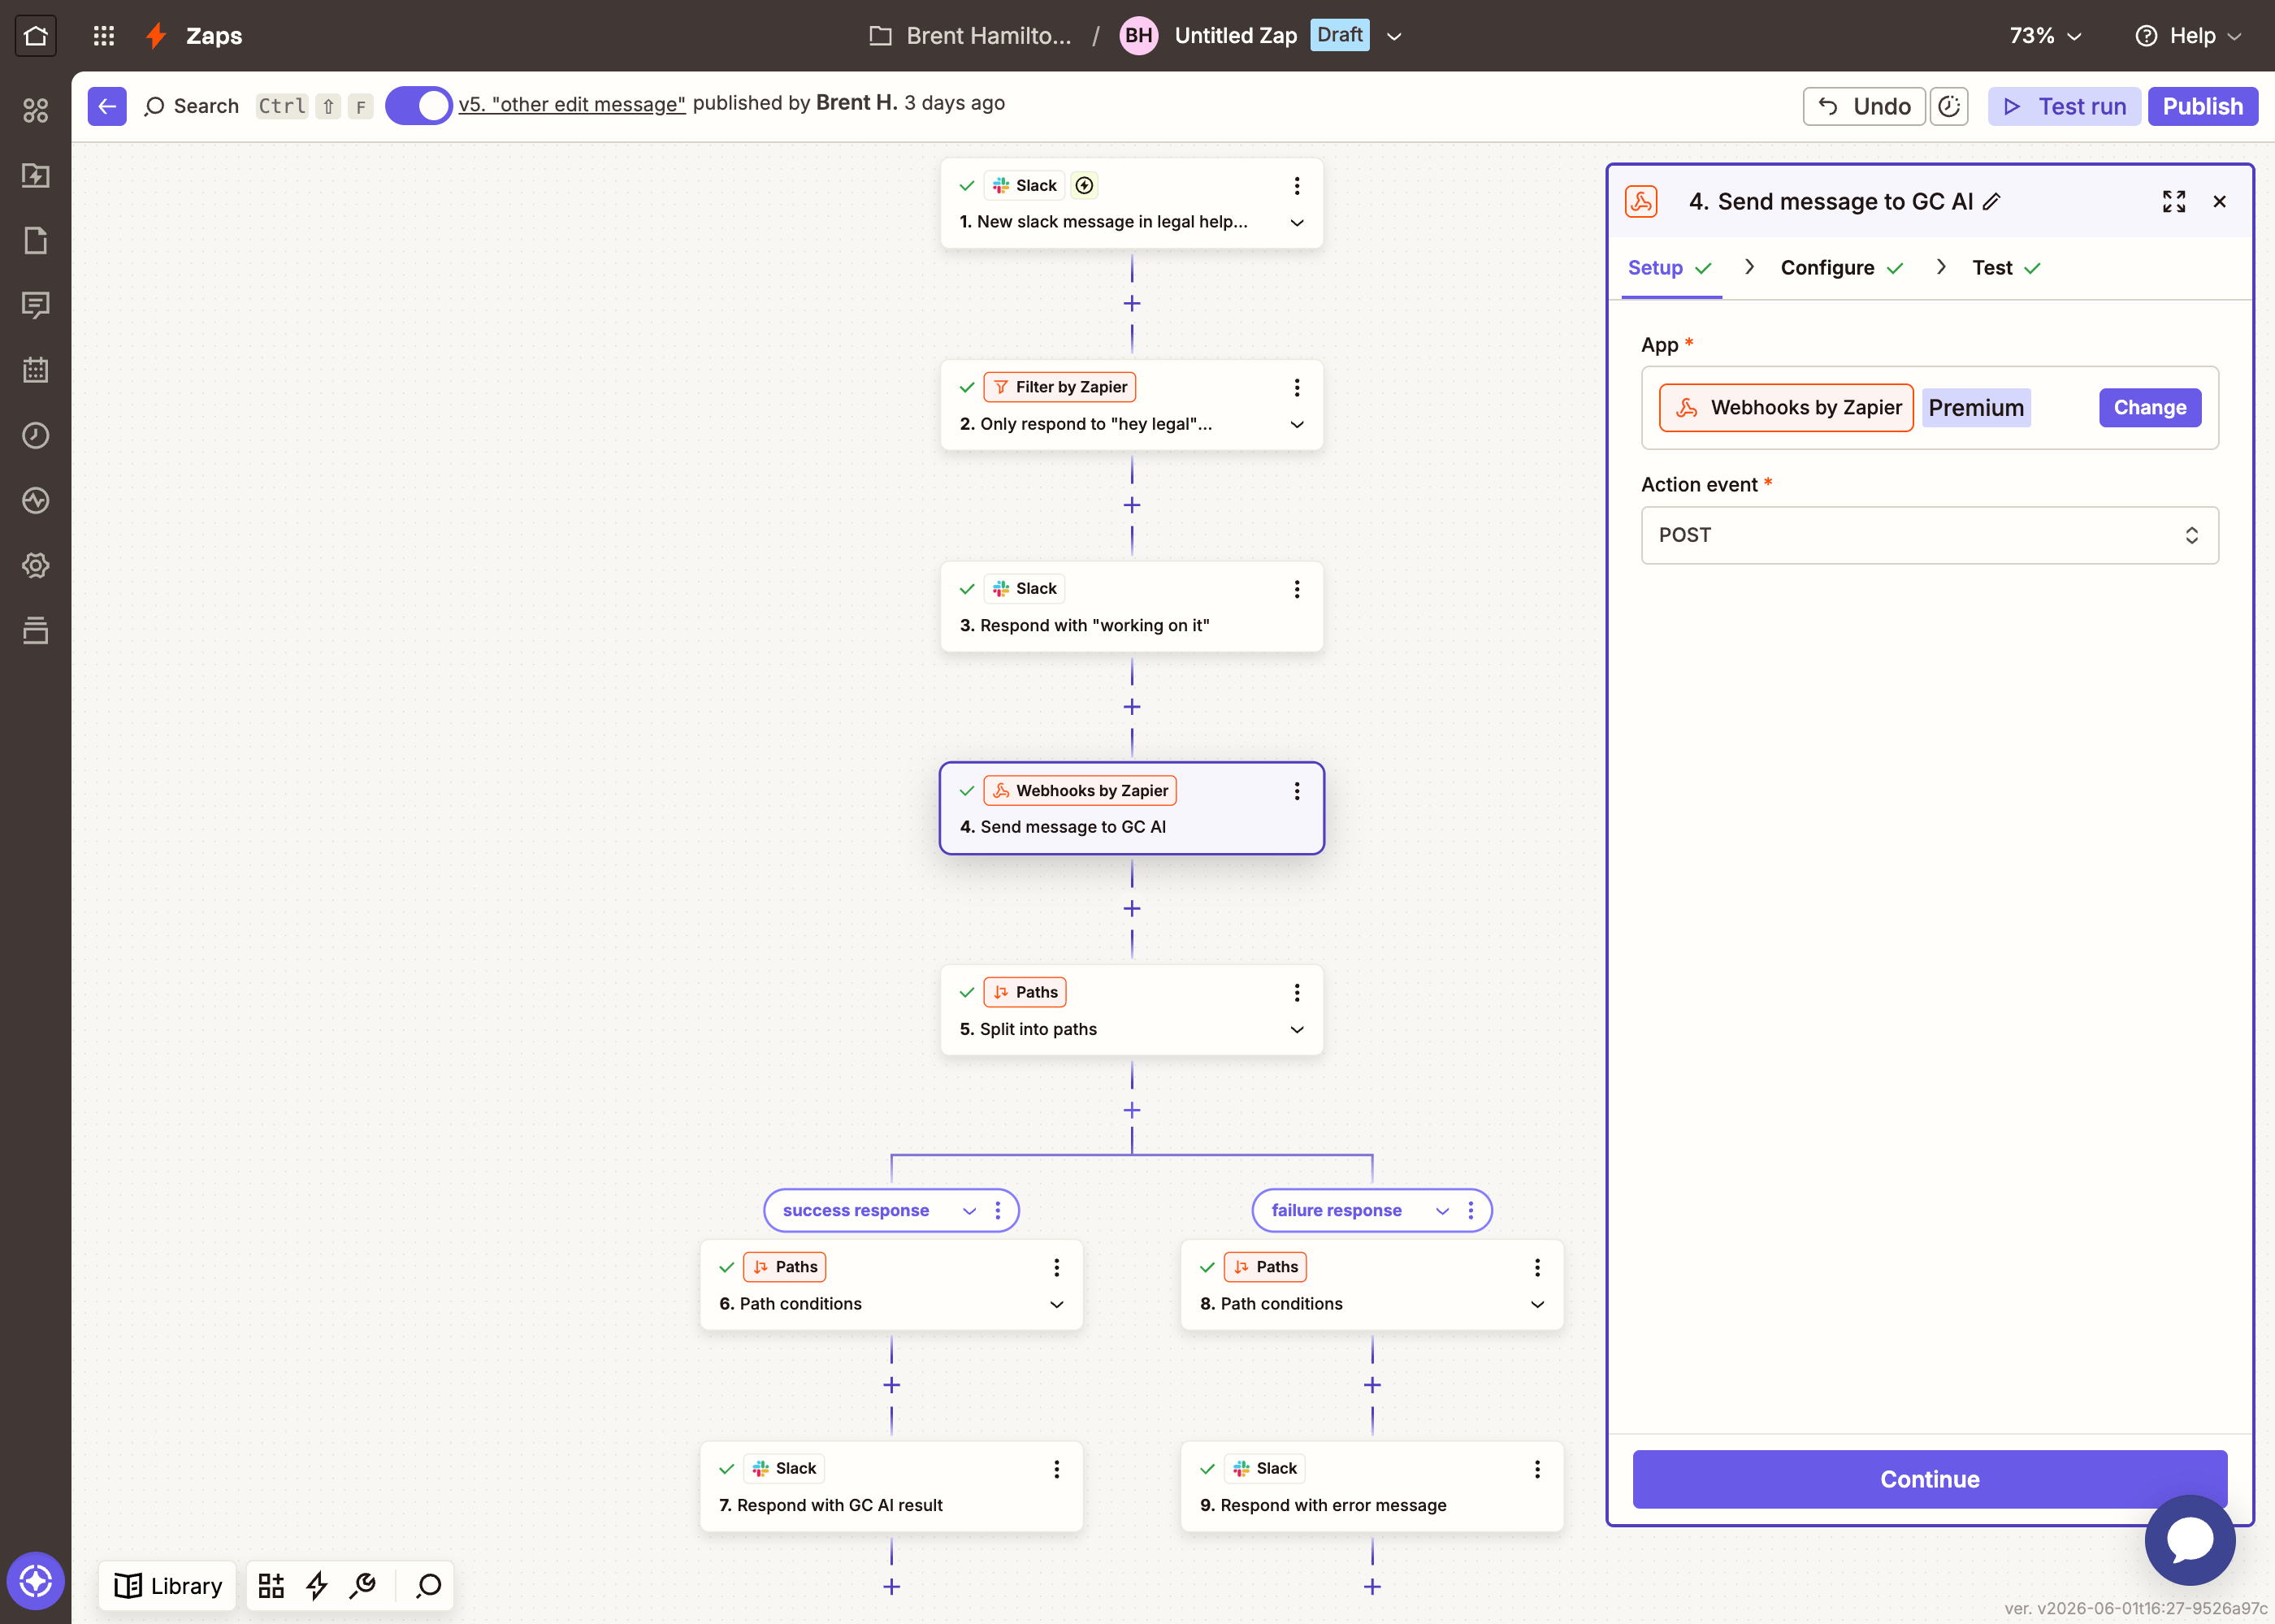Rename step using the pencil edit icon
This screenshot has height=1624, width=2275.
(x=1992, y=201)
